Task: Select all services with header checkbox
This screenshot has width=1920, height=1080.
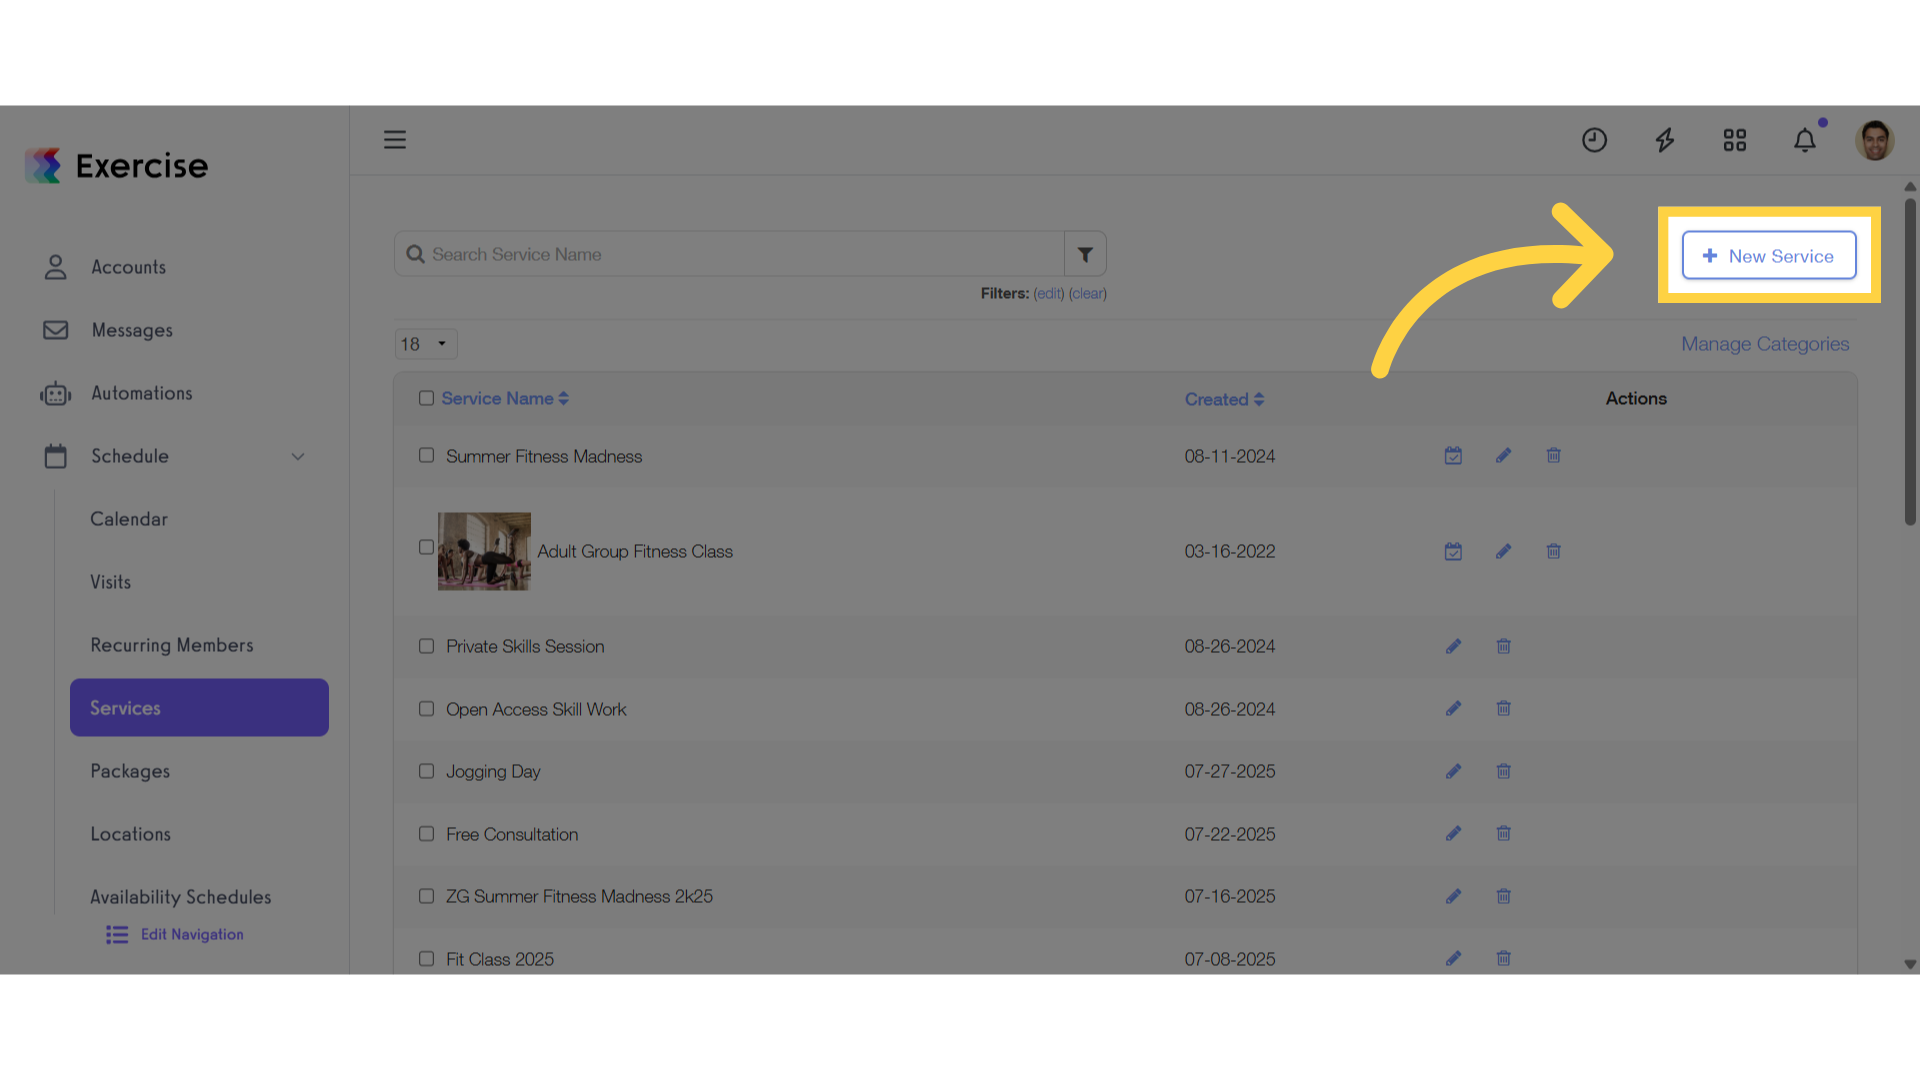Action: [x=426, y=398]
